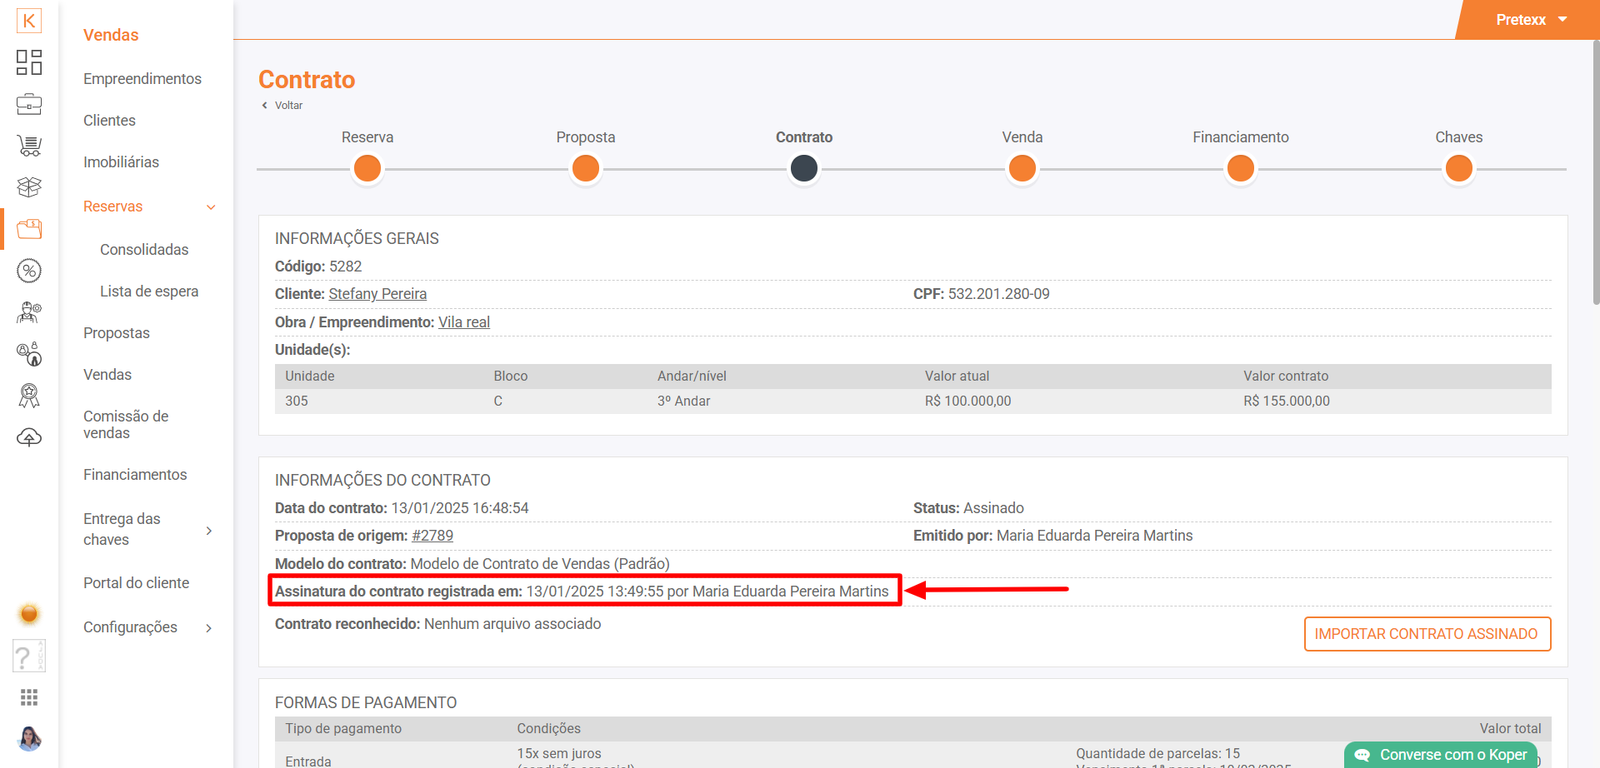The image size is (1600, 768).
Task: Open the award ribbon sidebar icon
Action: [x=29, y=396]
